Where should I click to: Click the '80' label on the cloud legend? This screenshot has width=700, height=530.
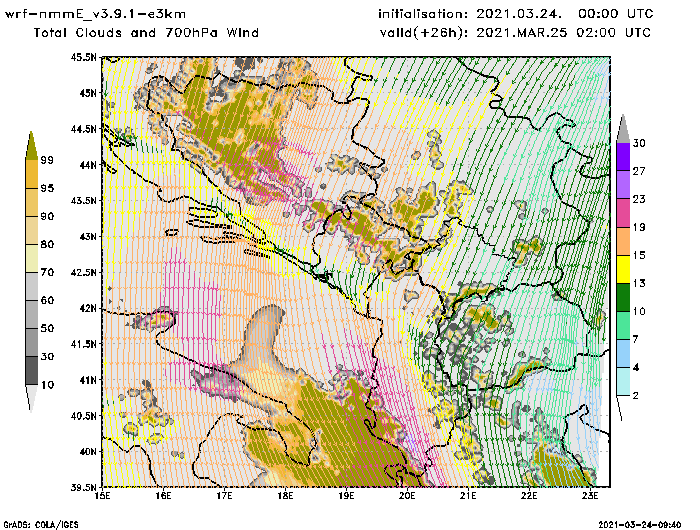(47, 244)
